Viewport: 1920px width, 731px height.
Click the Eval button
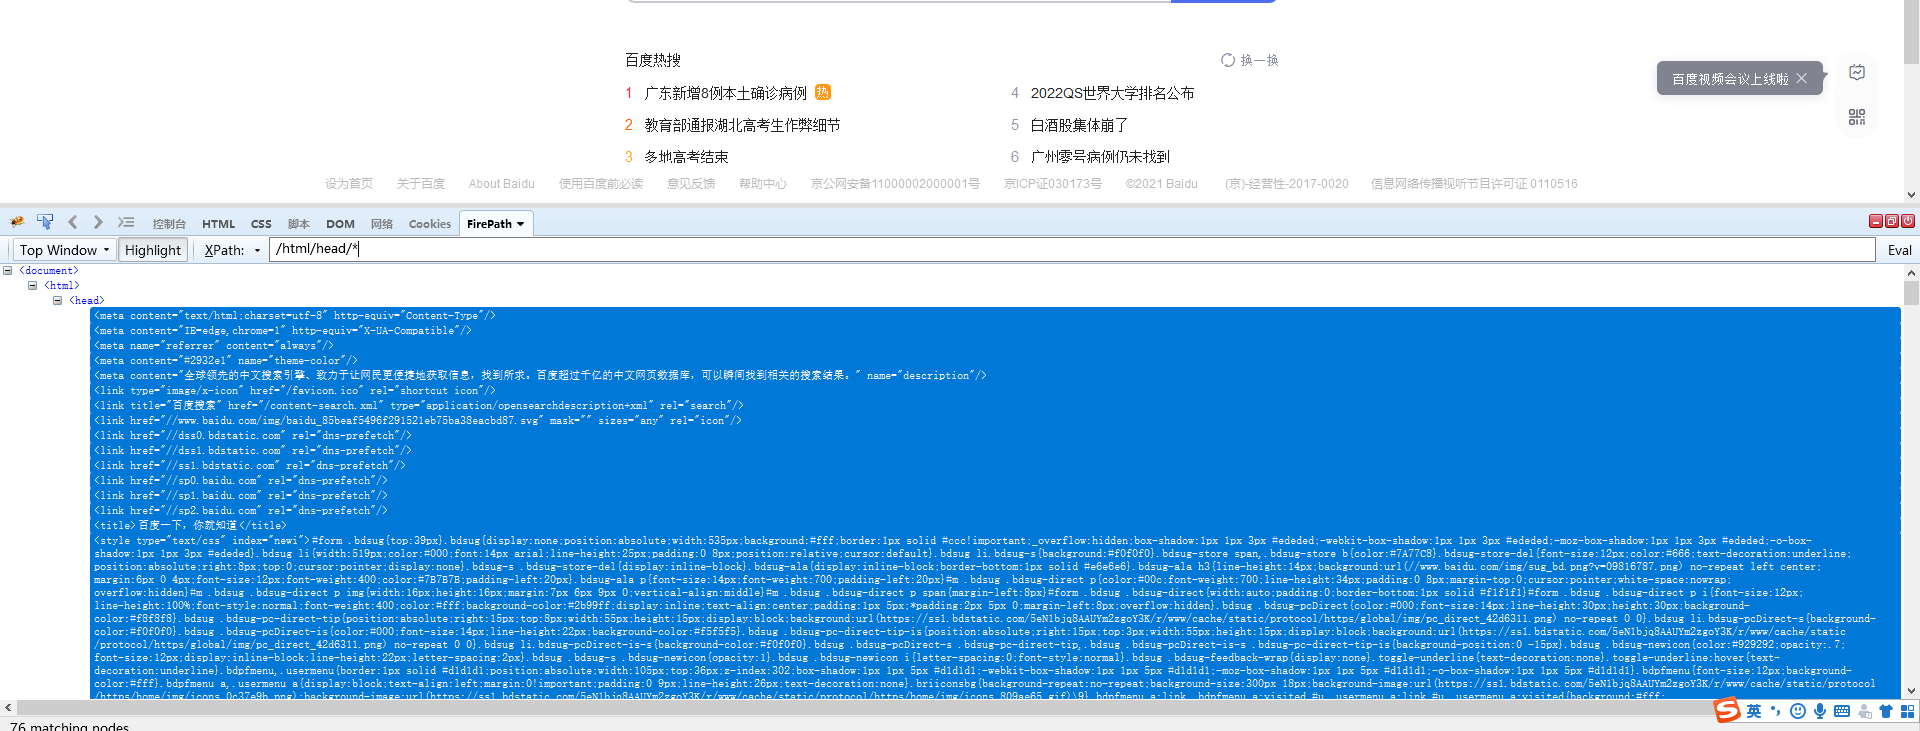pyautogui.click(x=1899, y=250)
